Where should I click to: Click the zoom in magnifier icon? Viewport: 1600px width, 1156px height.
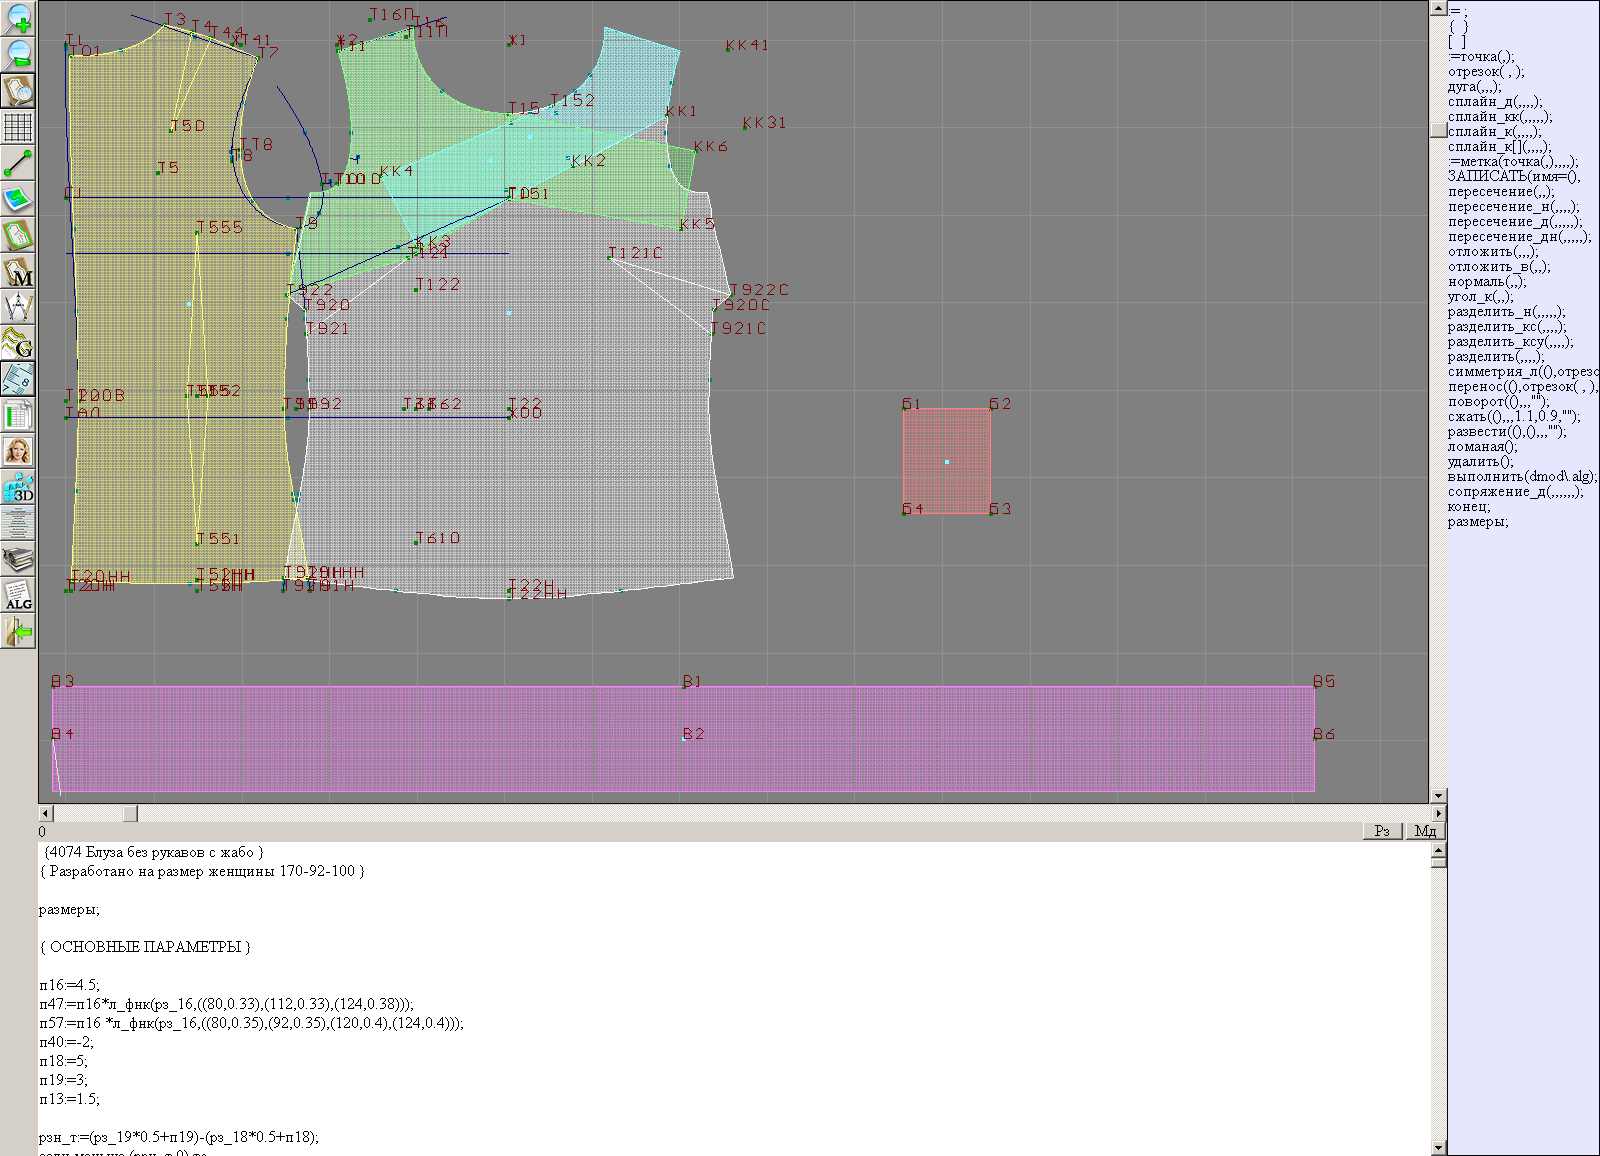[18, 18]
